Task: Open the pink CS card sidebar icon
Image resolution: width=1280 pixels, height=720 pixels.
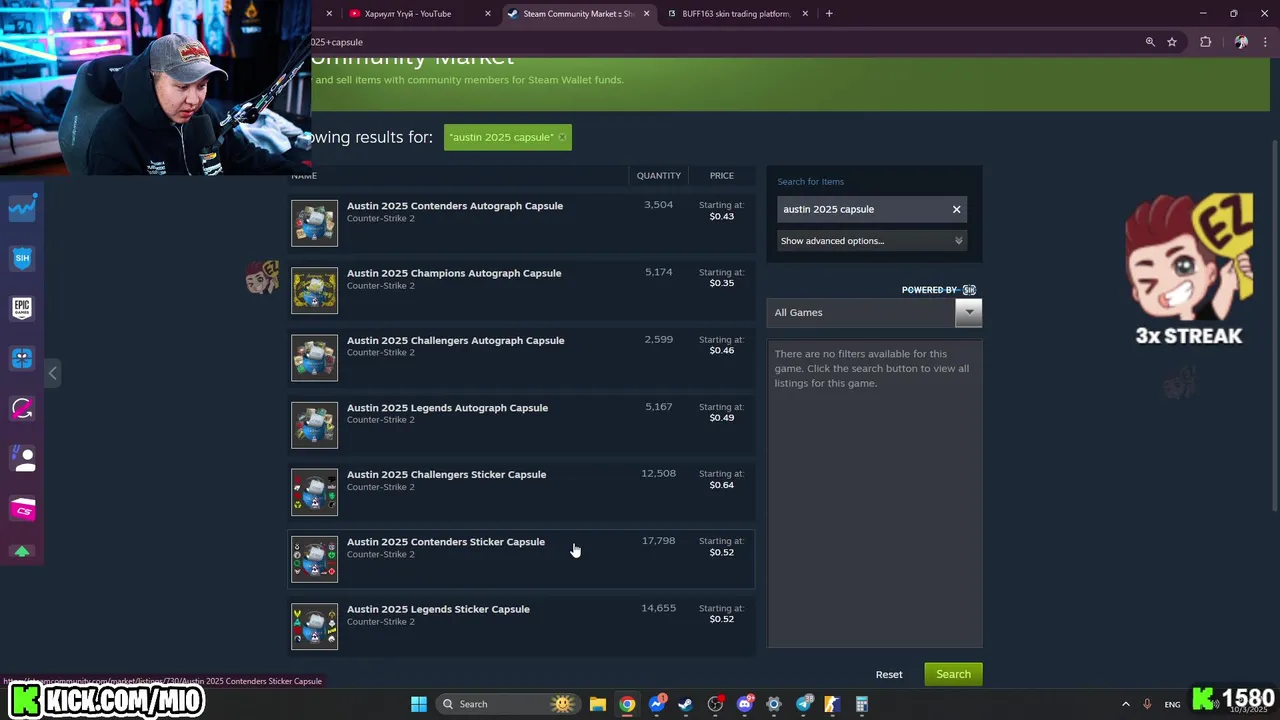Action: (x=22, y=510)
